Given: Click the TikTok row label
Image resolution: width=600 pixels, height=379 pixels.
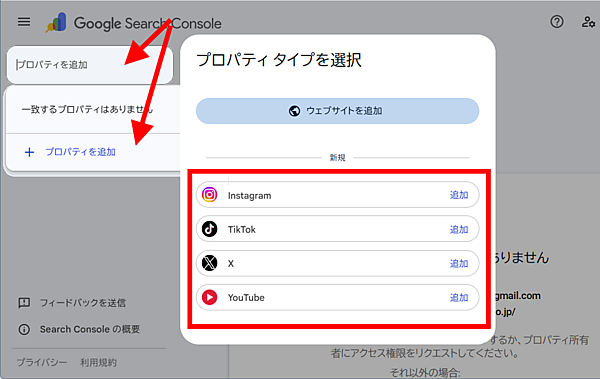Looking at the screenshot, I should (241, 230).
